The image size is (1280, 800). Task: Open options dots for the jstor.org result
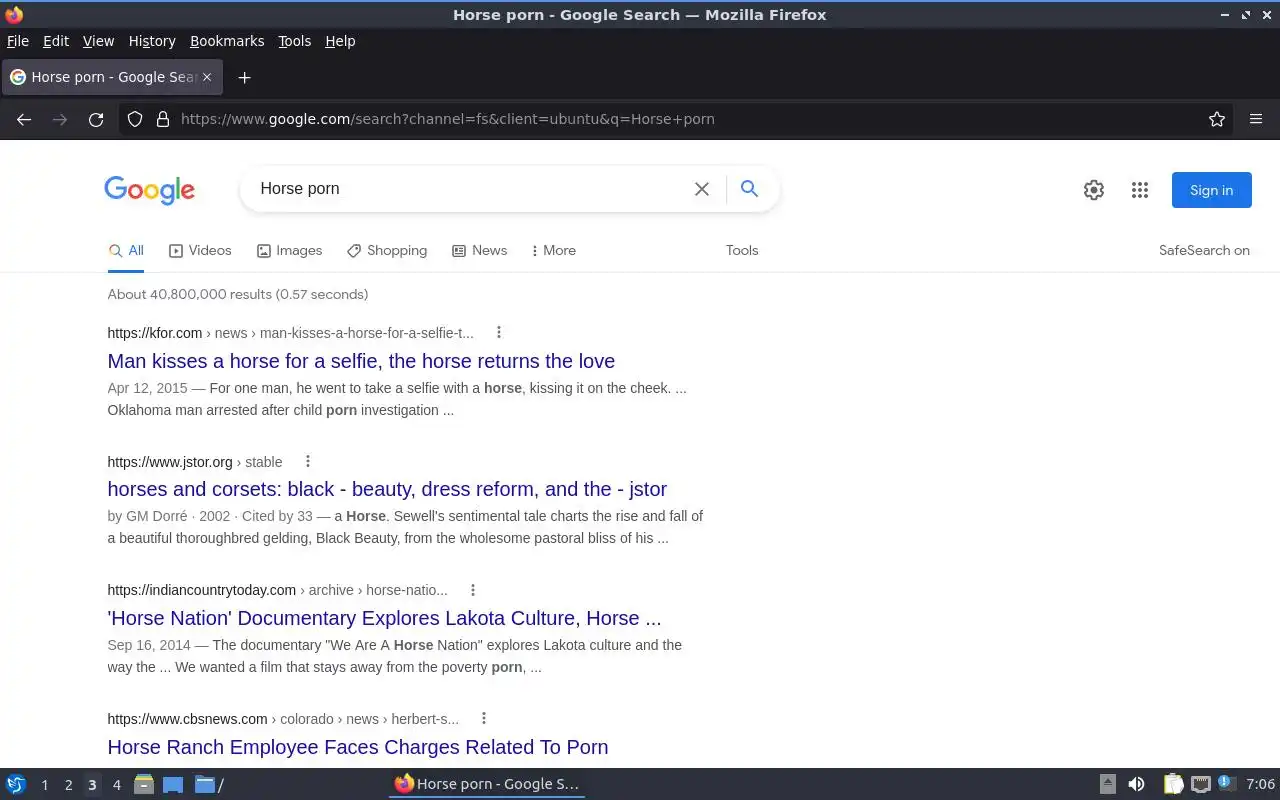pos(308,462)
